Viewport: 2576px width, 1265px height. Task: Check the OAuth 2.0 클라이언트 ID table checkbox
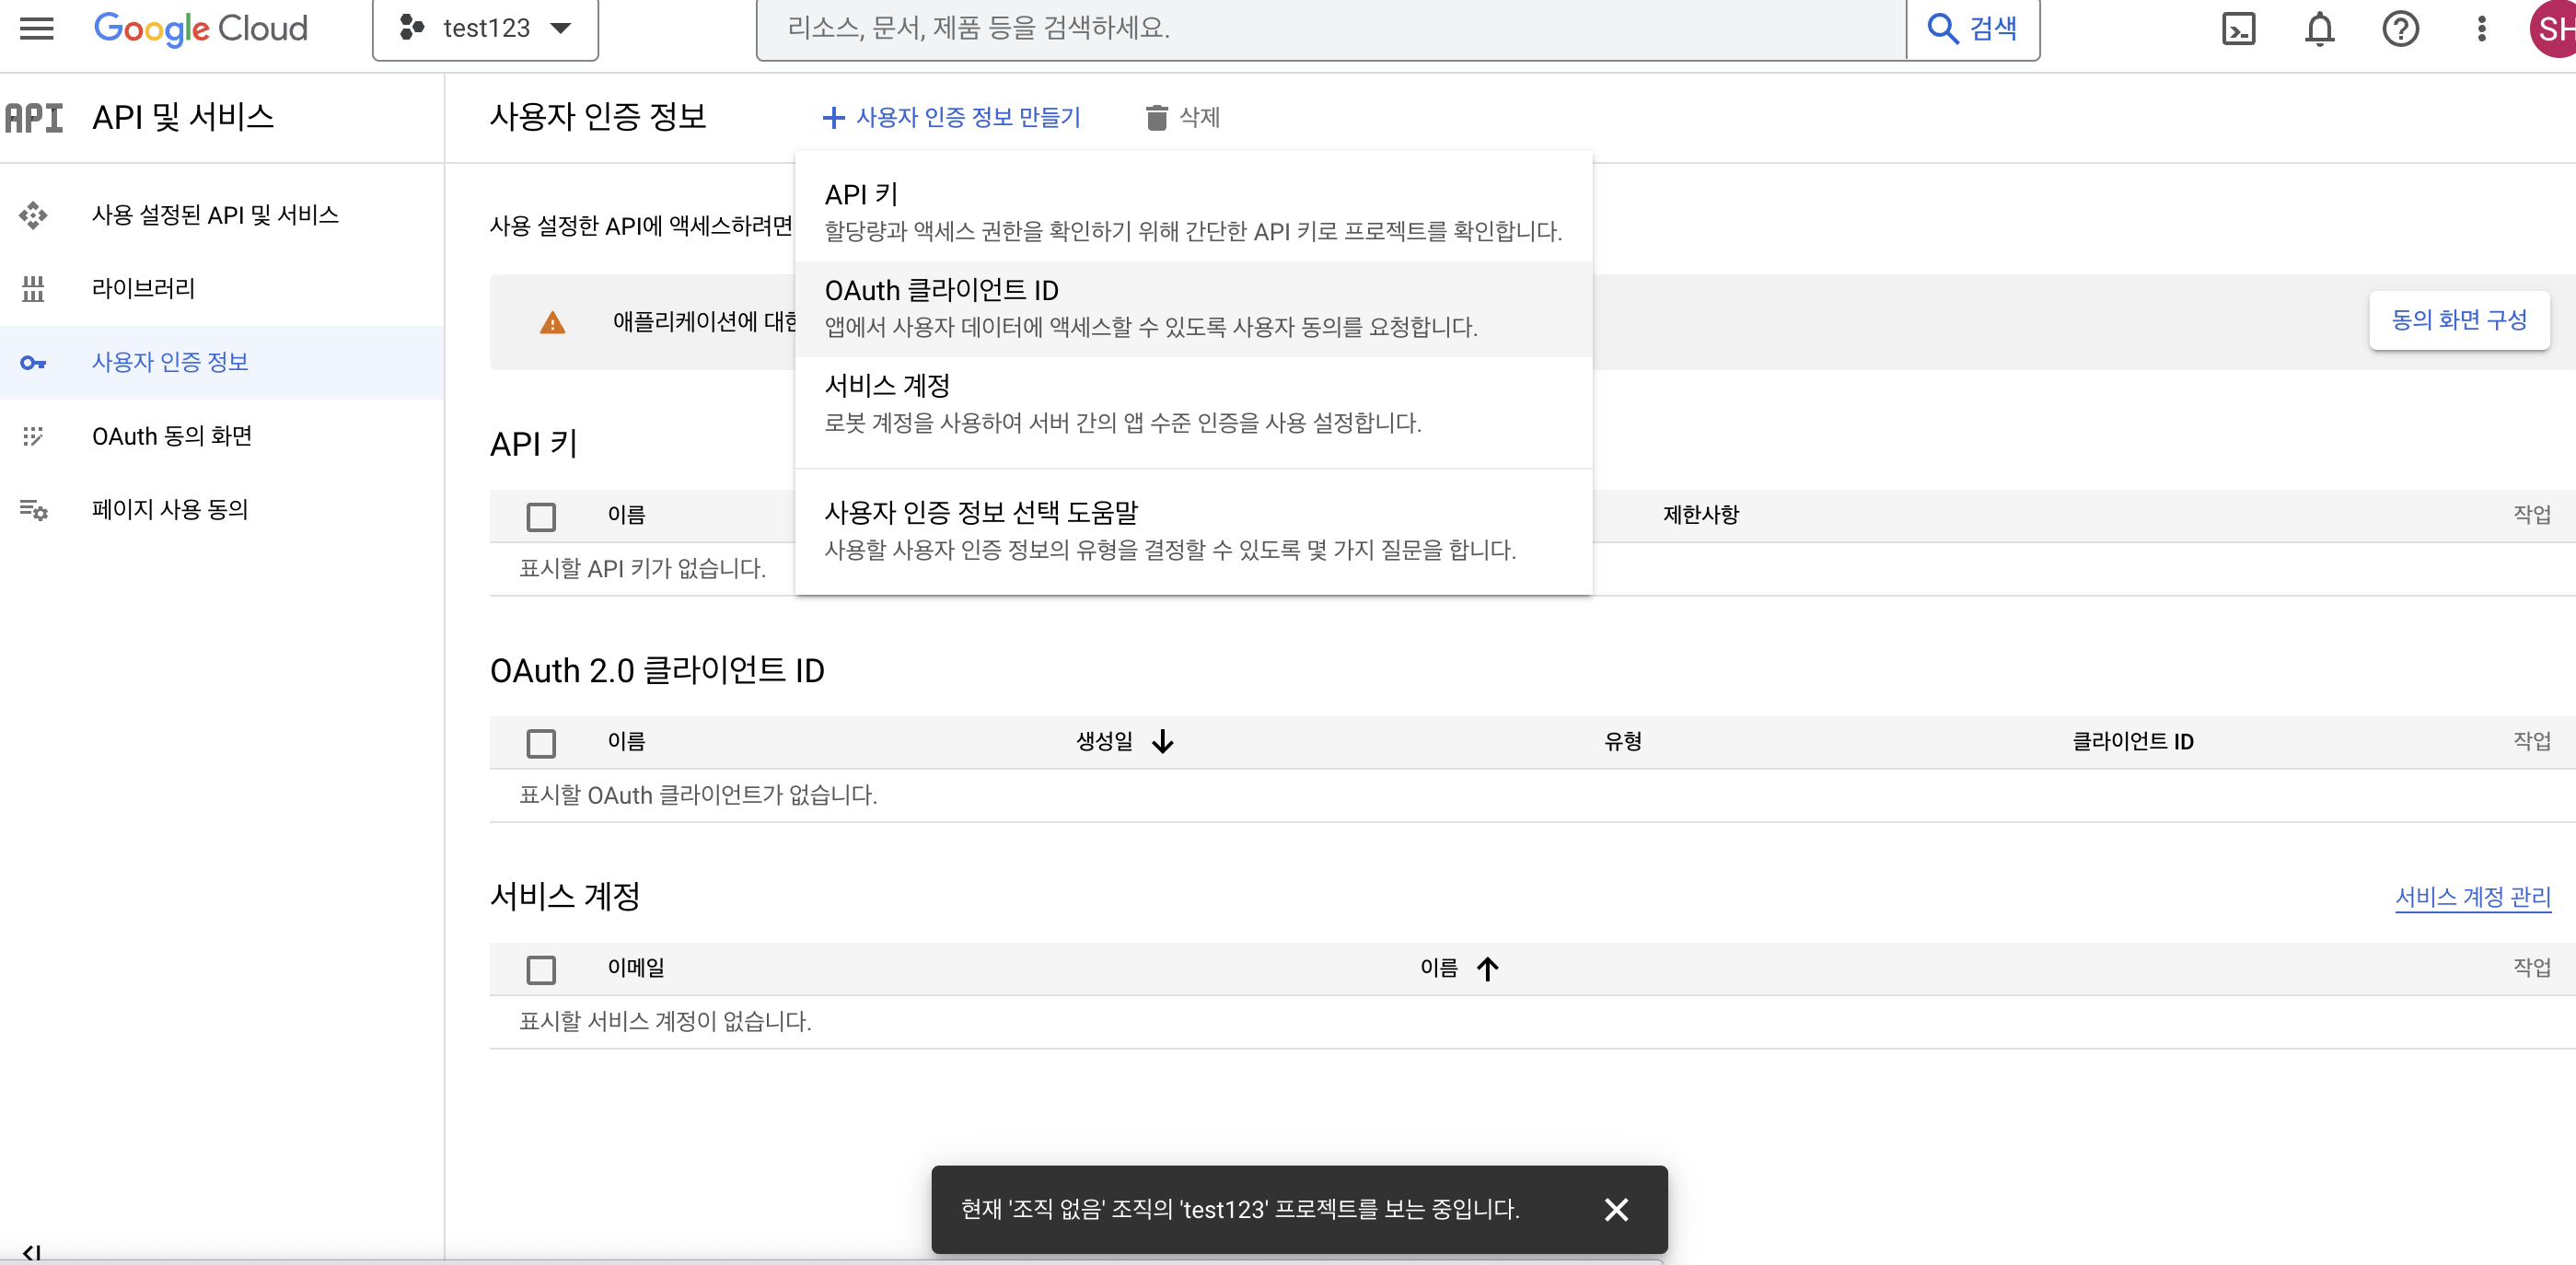(541, 742)
